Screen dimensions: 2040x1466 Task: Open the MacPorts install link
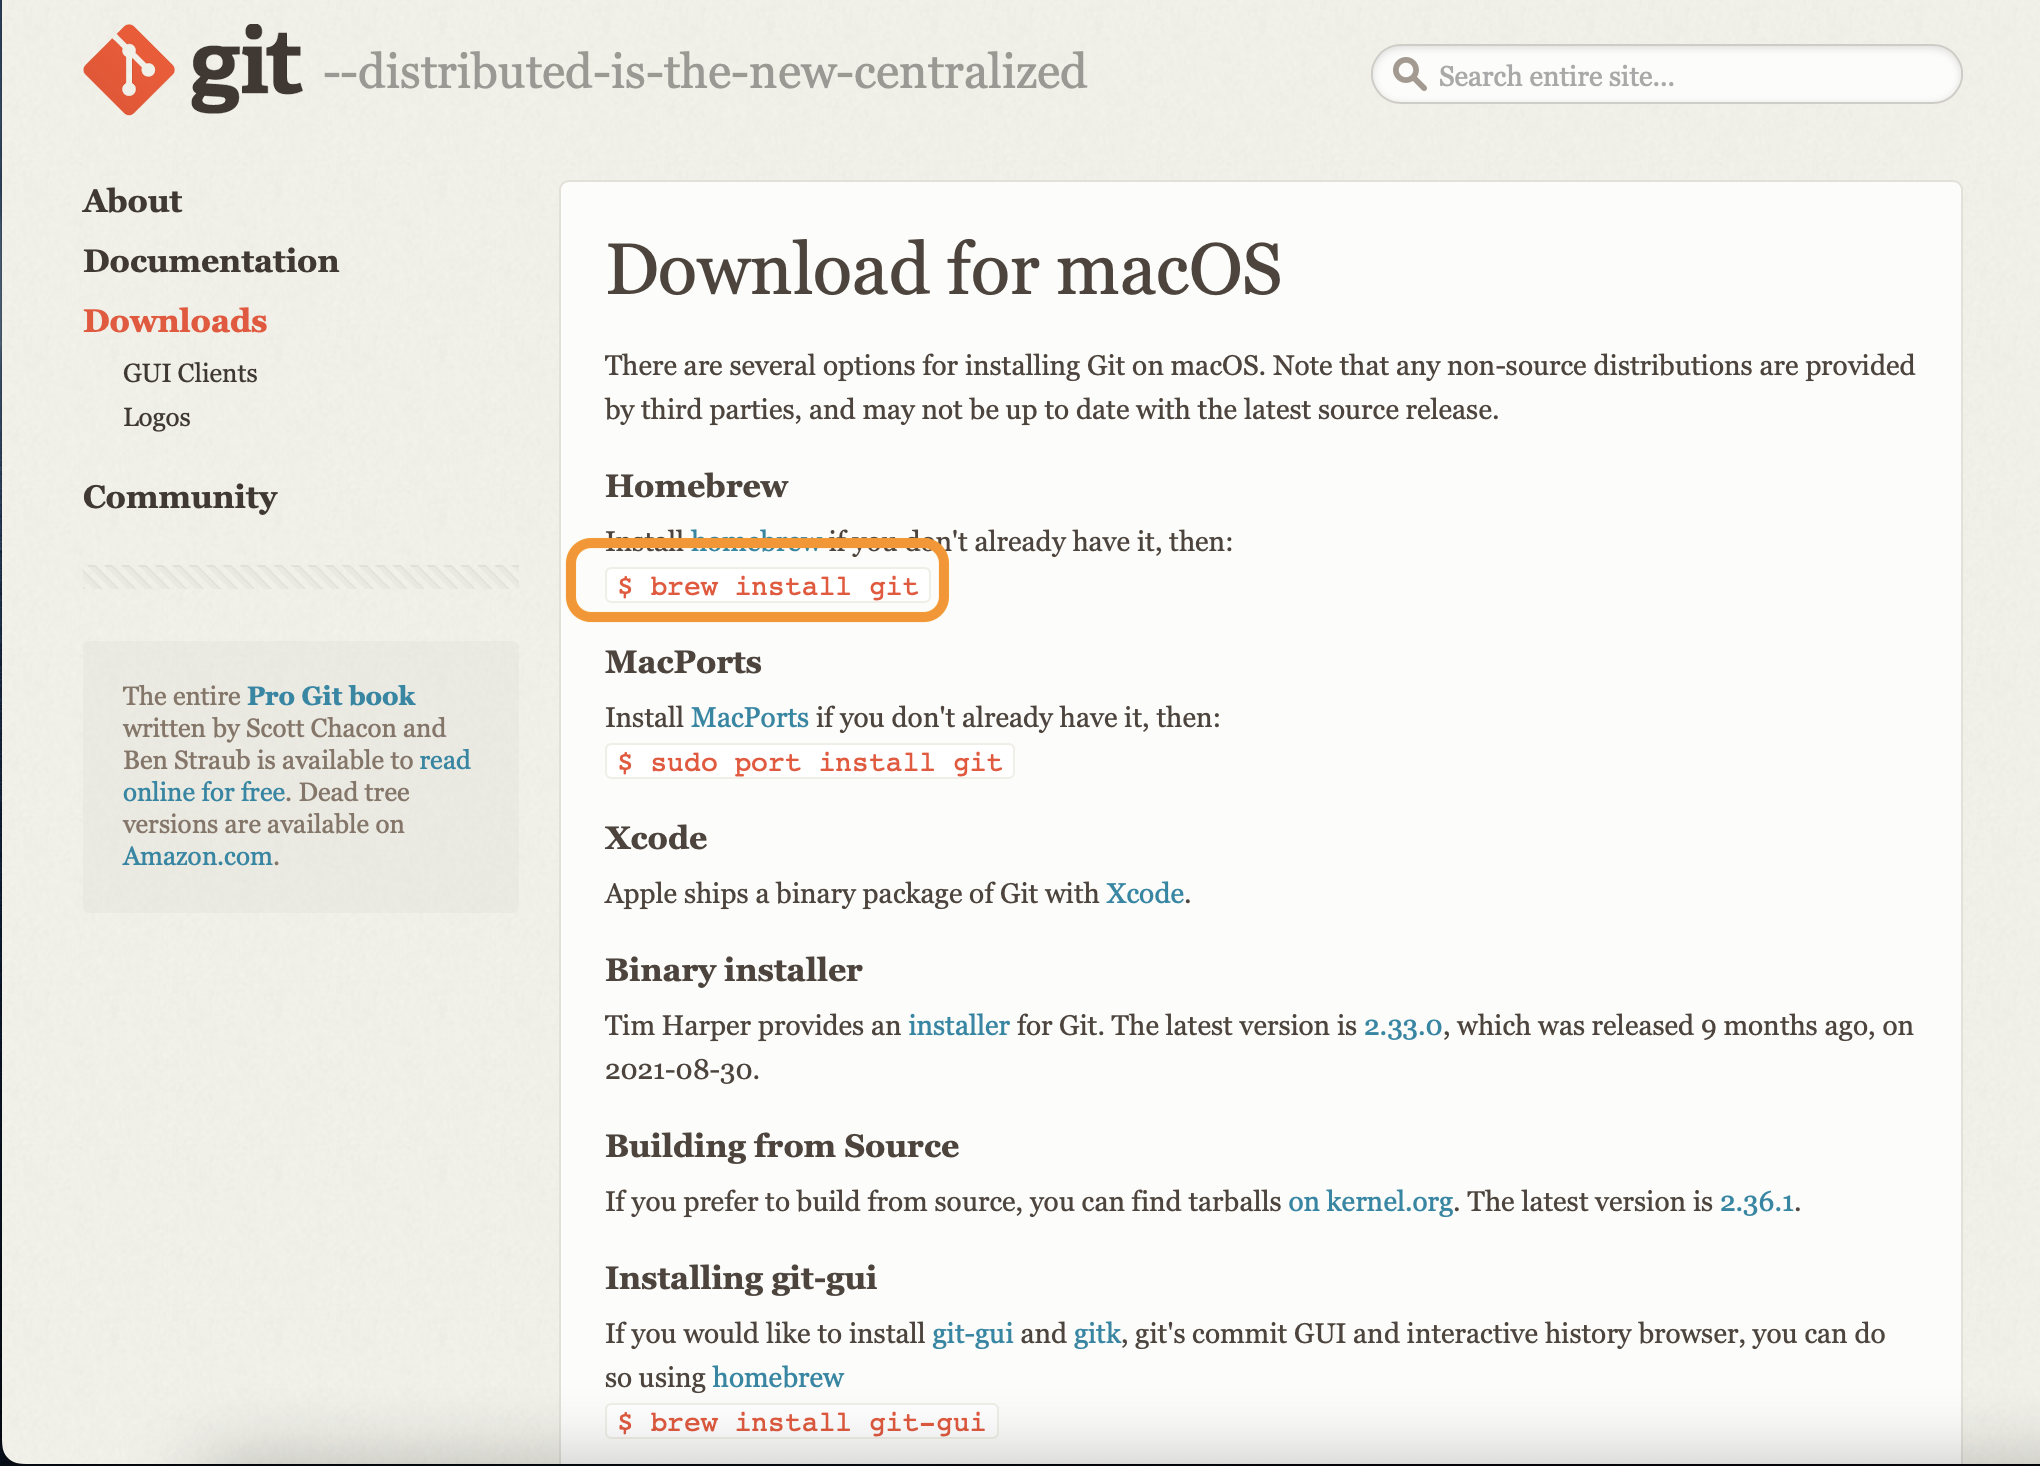[x=749, y=717]
